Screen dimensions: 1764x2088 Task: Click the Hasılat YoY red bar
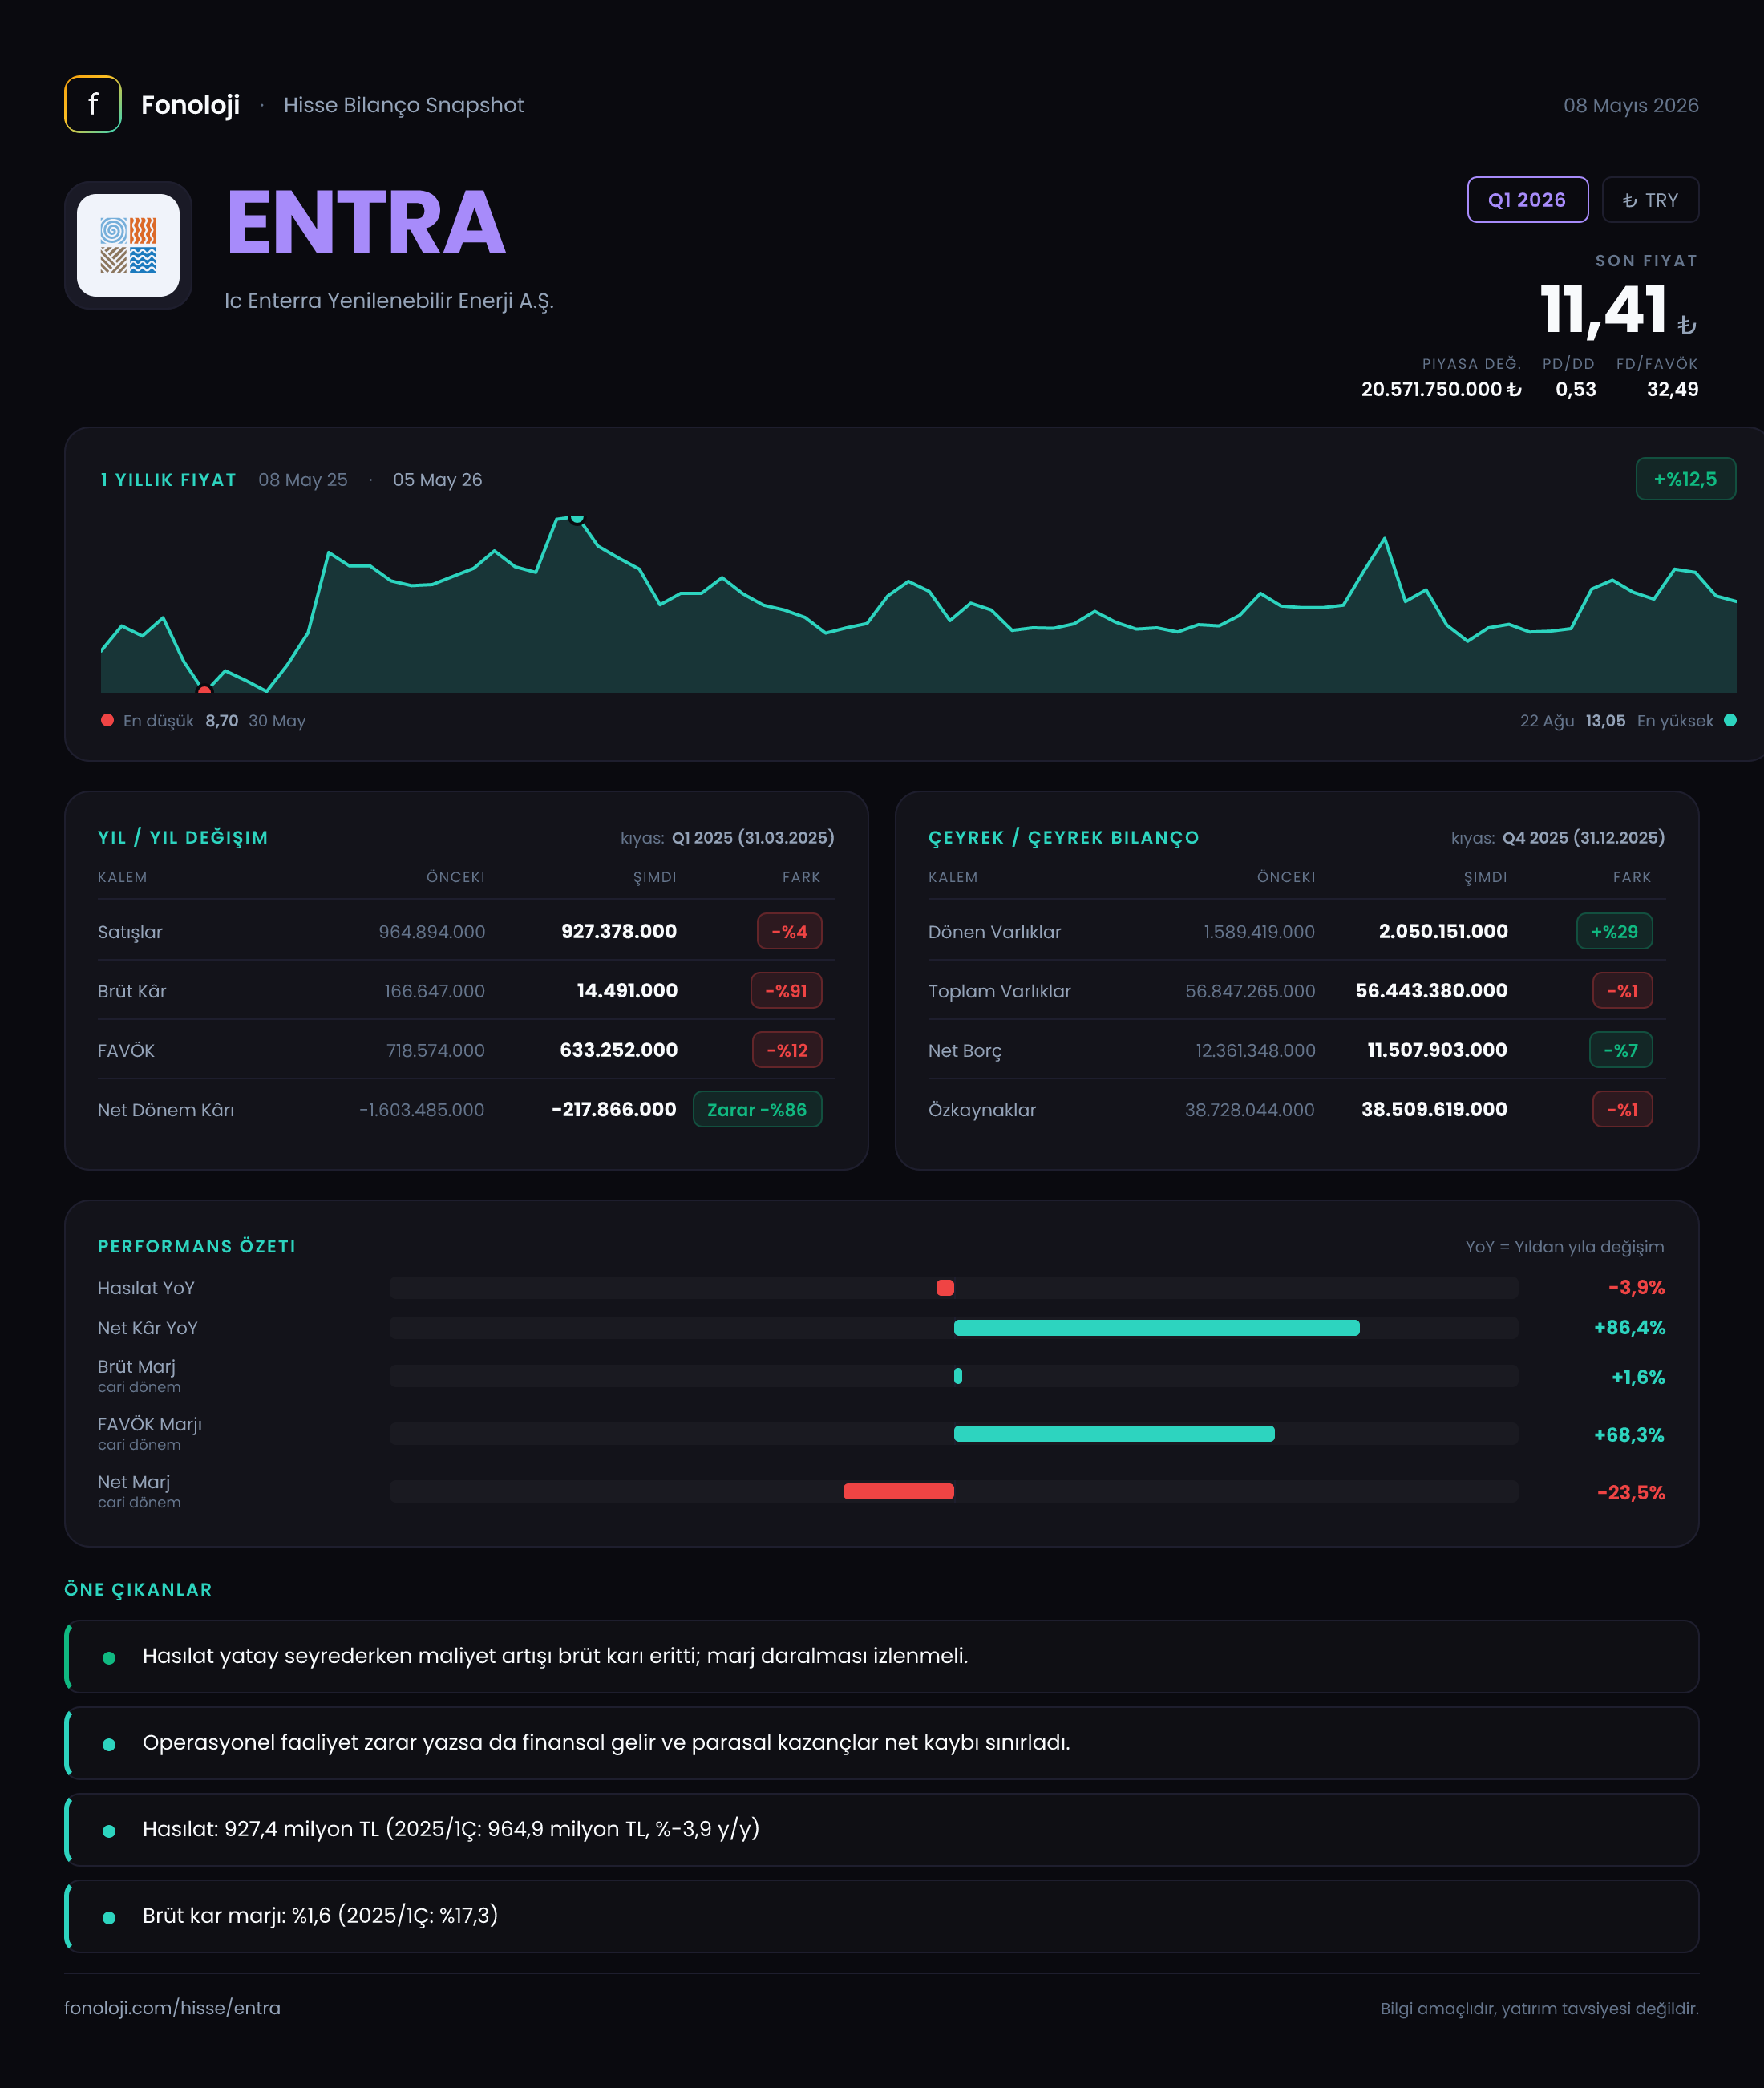click(945, 1287)
